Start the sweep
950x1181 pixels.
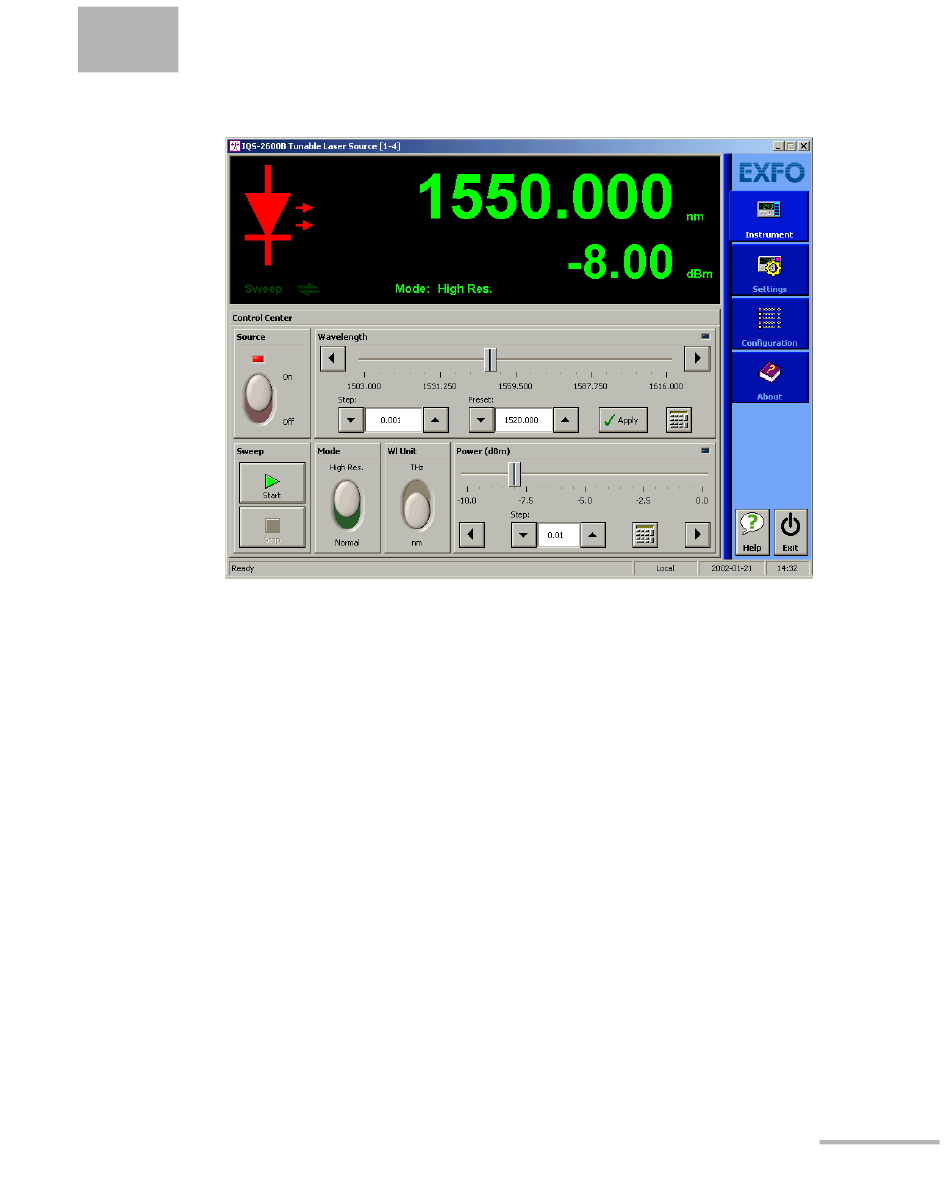[272, 483]
